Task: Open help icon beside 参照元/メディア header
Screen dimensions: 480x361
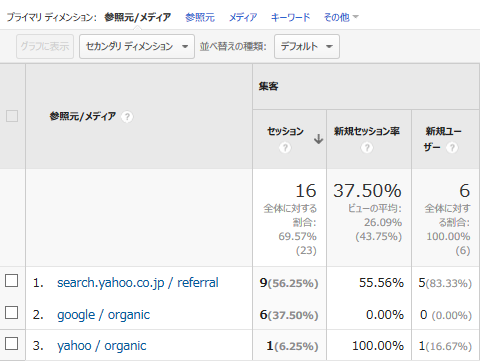Action: [x=127, y=117]
